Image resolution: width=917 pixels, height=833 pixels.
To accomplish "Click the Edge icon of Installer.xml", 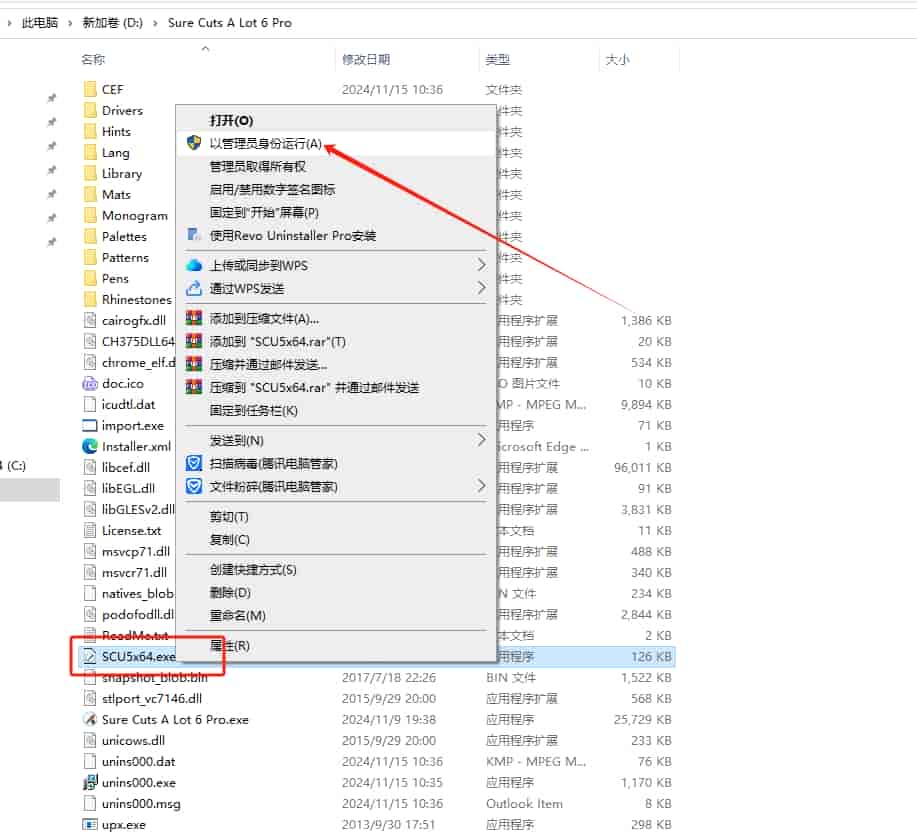I will point(89,446).
